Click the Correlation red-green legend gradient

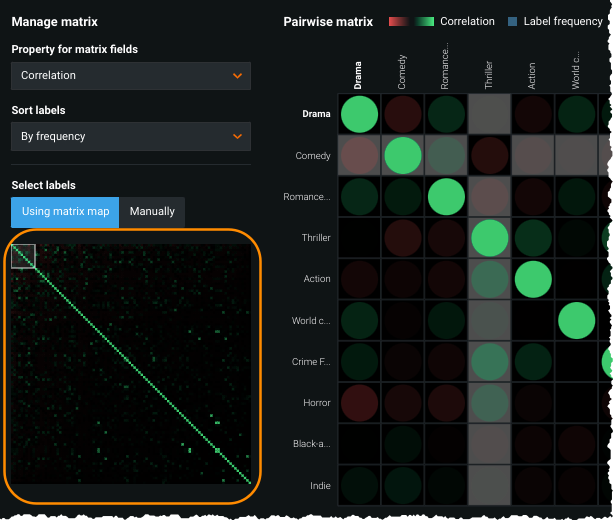point(411,21)
